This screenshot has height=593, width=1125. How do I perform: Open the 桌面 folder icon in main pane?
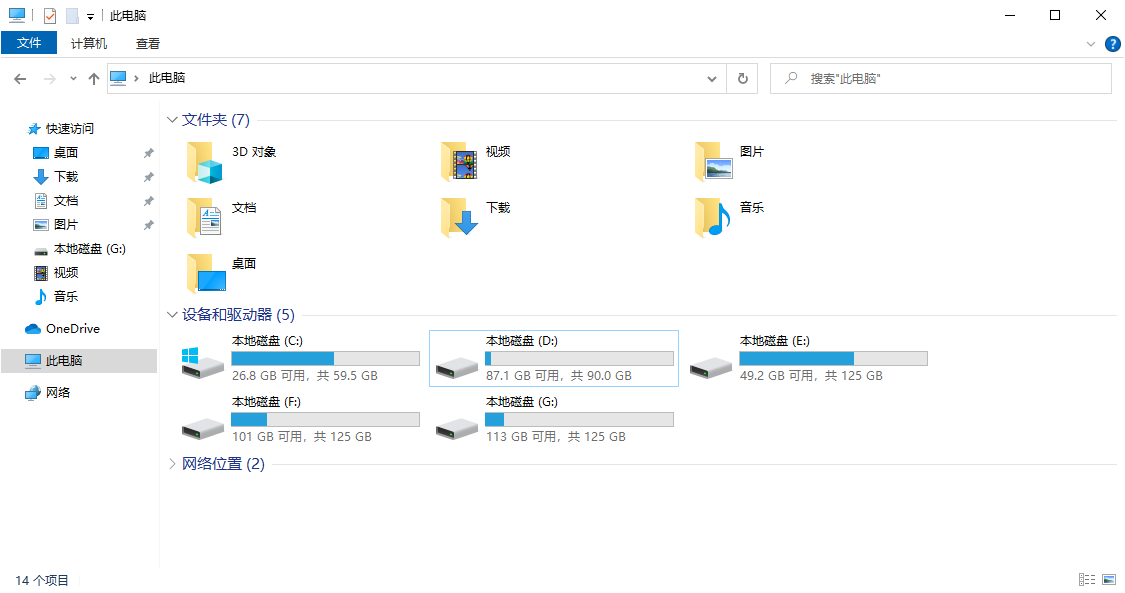pos(205,274)
